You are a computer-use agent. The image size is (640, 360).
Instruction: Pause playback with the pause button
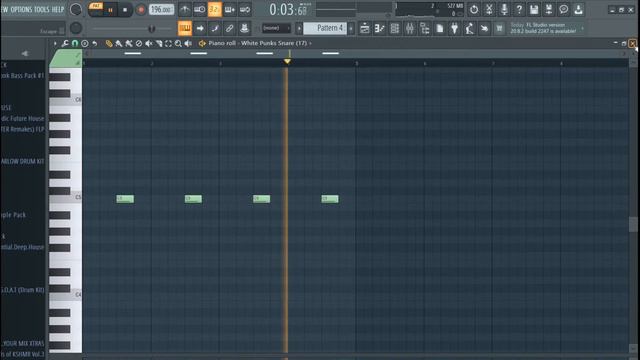point(110,10)
